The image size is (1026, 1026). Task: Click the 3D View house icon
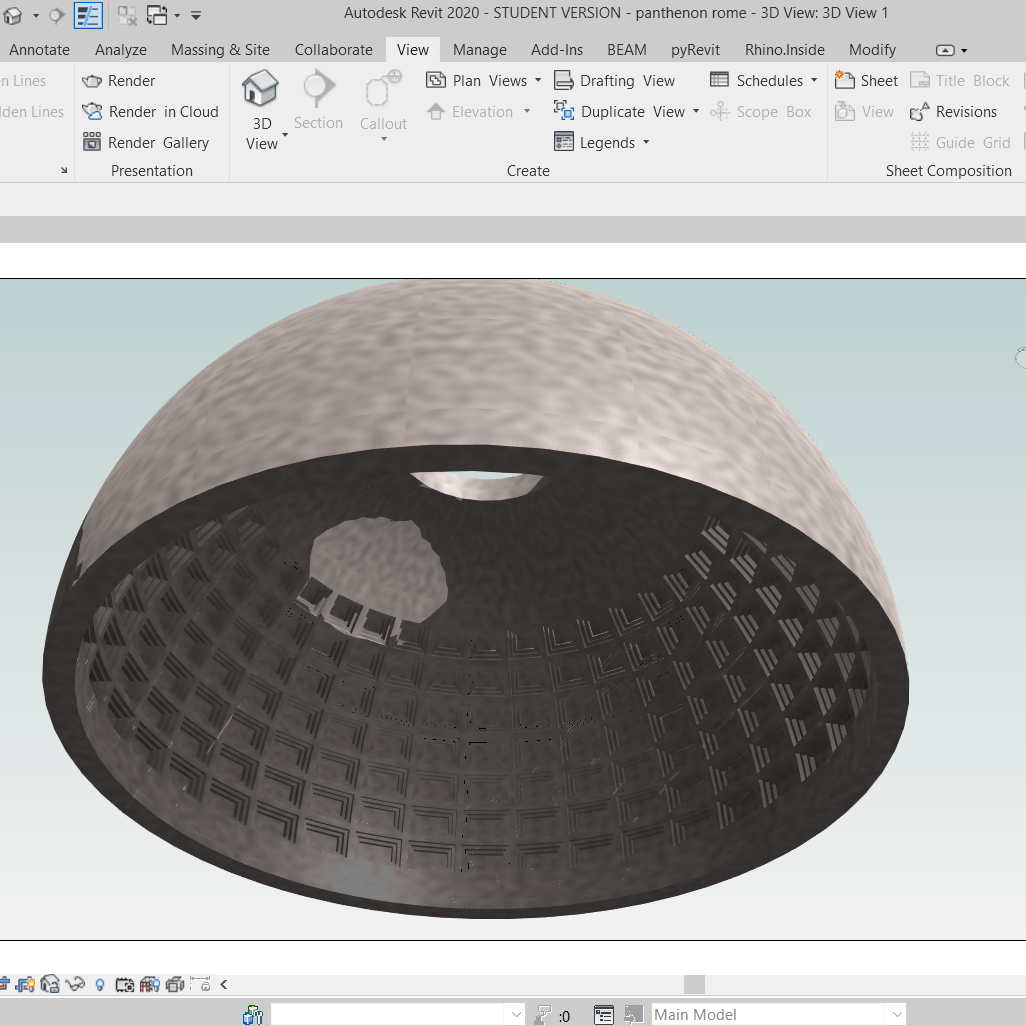click(x=261, y=88)
